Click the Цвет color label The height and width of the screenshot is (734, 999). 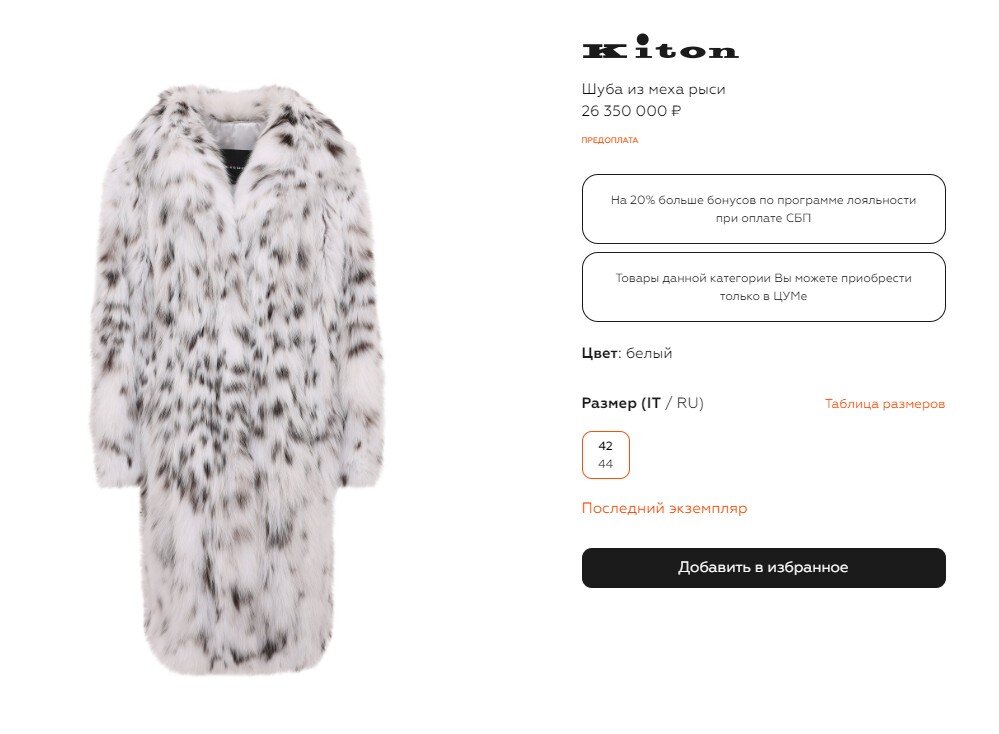point(600,353)
